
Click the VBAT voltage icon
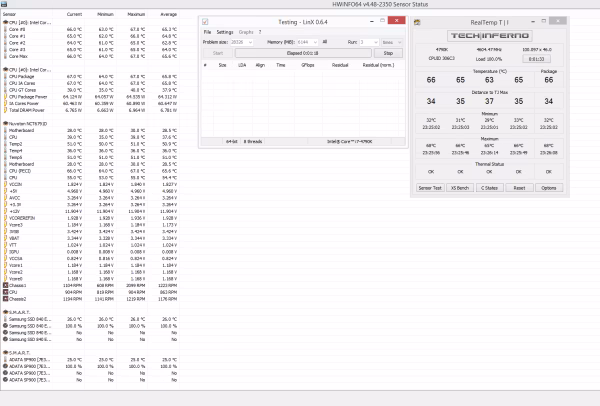coord(5,238)
